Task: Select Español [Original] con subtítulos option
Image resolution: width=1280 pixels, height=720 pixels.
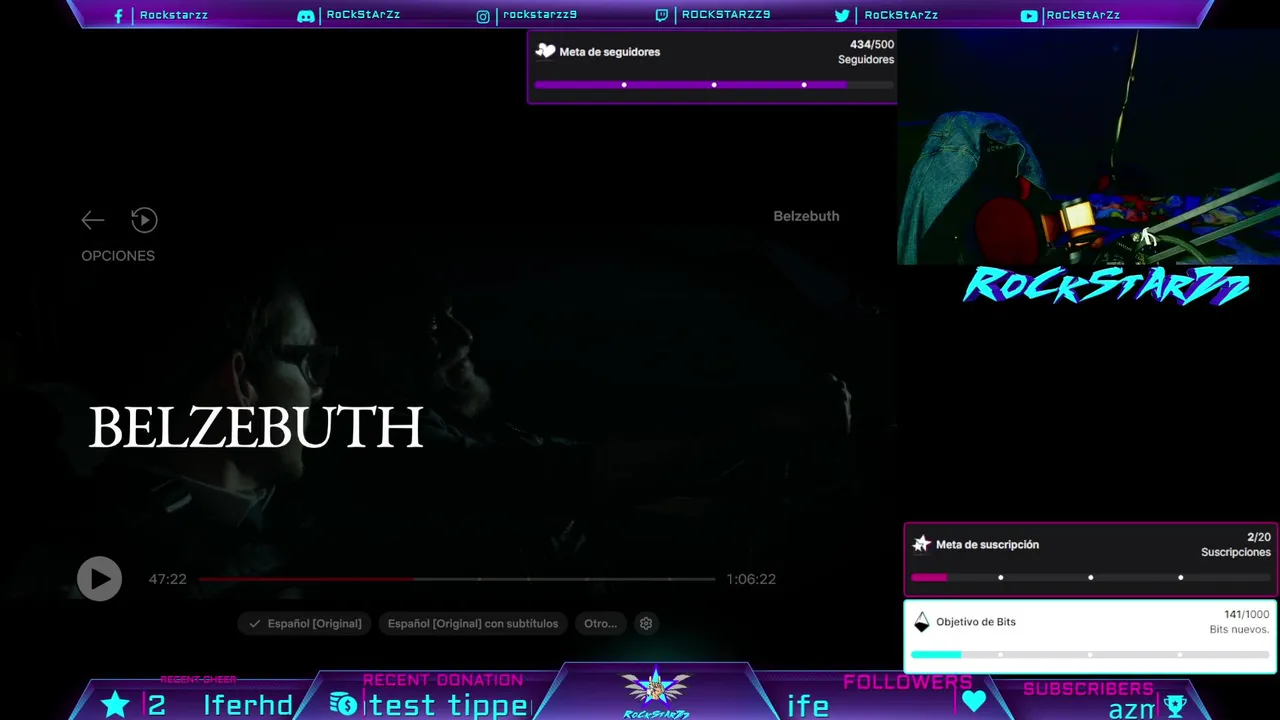Action: [x=473, y=623]
